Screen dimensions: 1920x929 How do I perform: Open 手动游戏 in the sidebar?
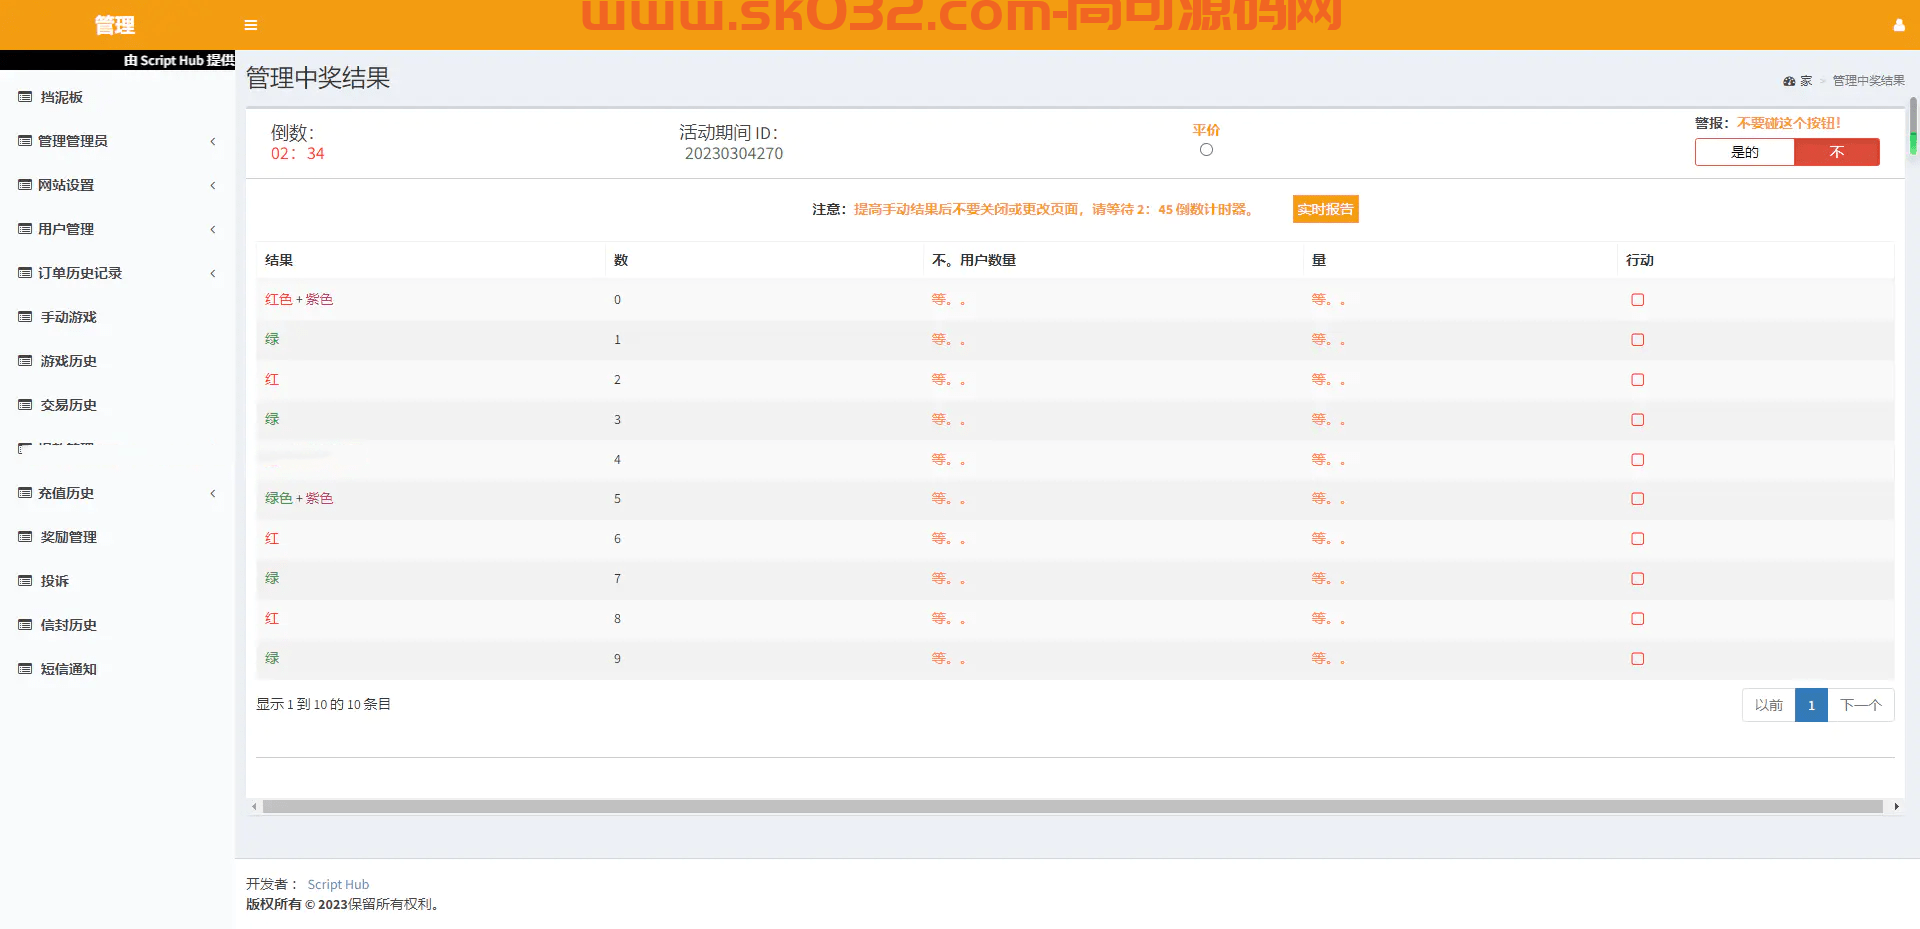[x=68, y=317]
